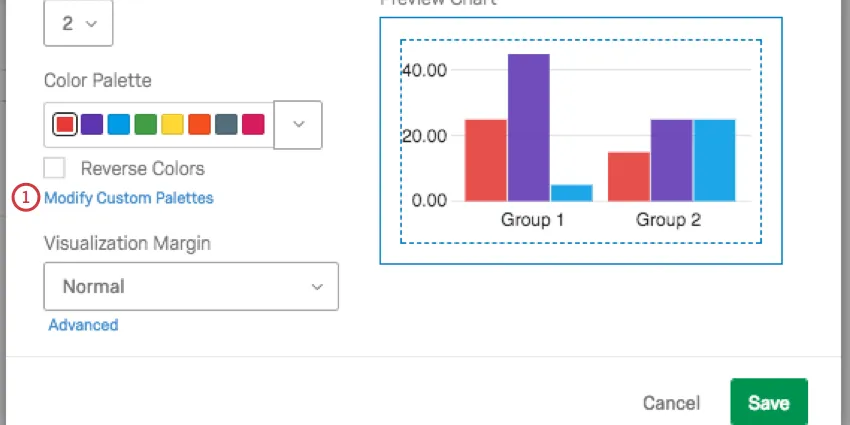Choose the green palette swatch
850x425 pixels.
[146, 124]
